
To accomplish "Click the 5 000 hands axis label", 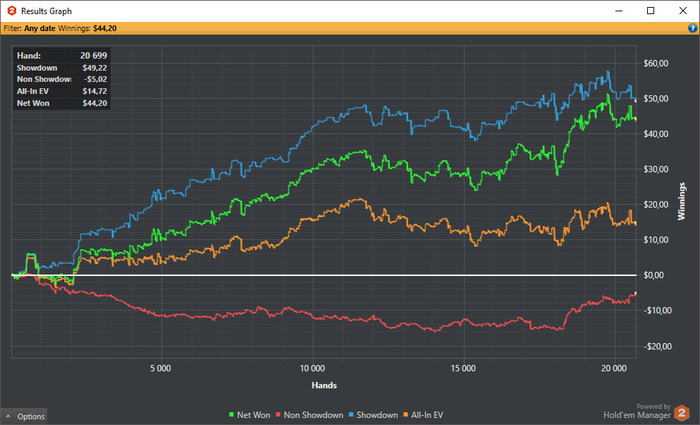I will coord(160,368).
